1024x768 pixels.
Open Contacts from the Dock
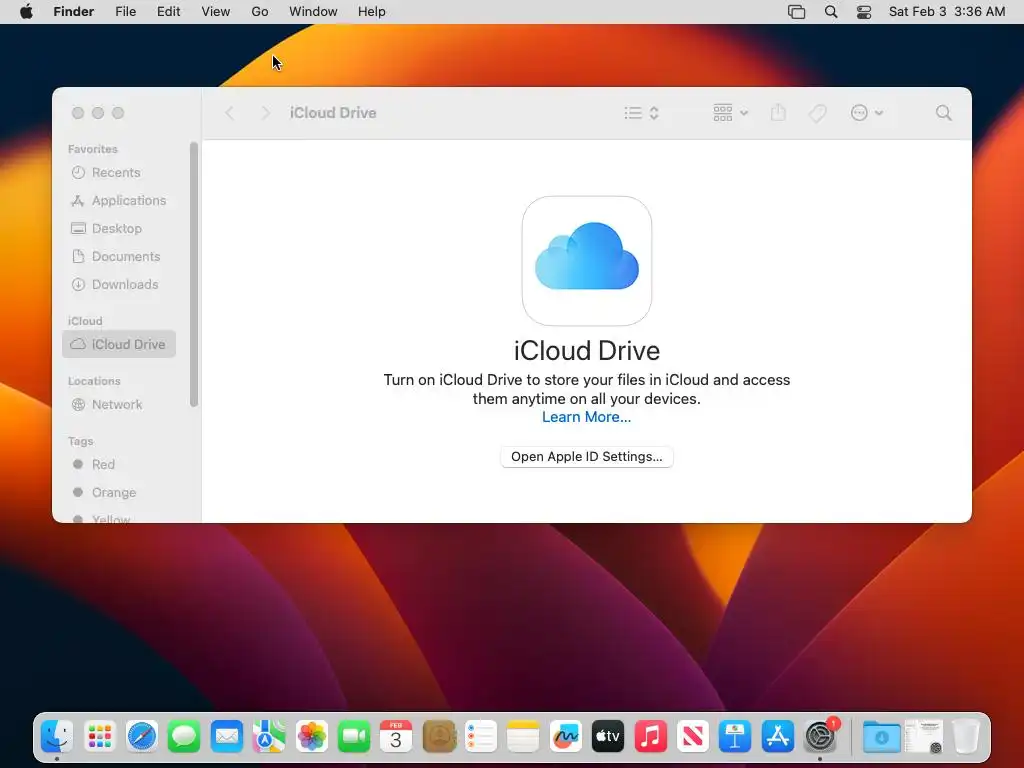[439, 737]
